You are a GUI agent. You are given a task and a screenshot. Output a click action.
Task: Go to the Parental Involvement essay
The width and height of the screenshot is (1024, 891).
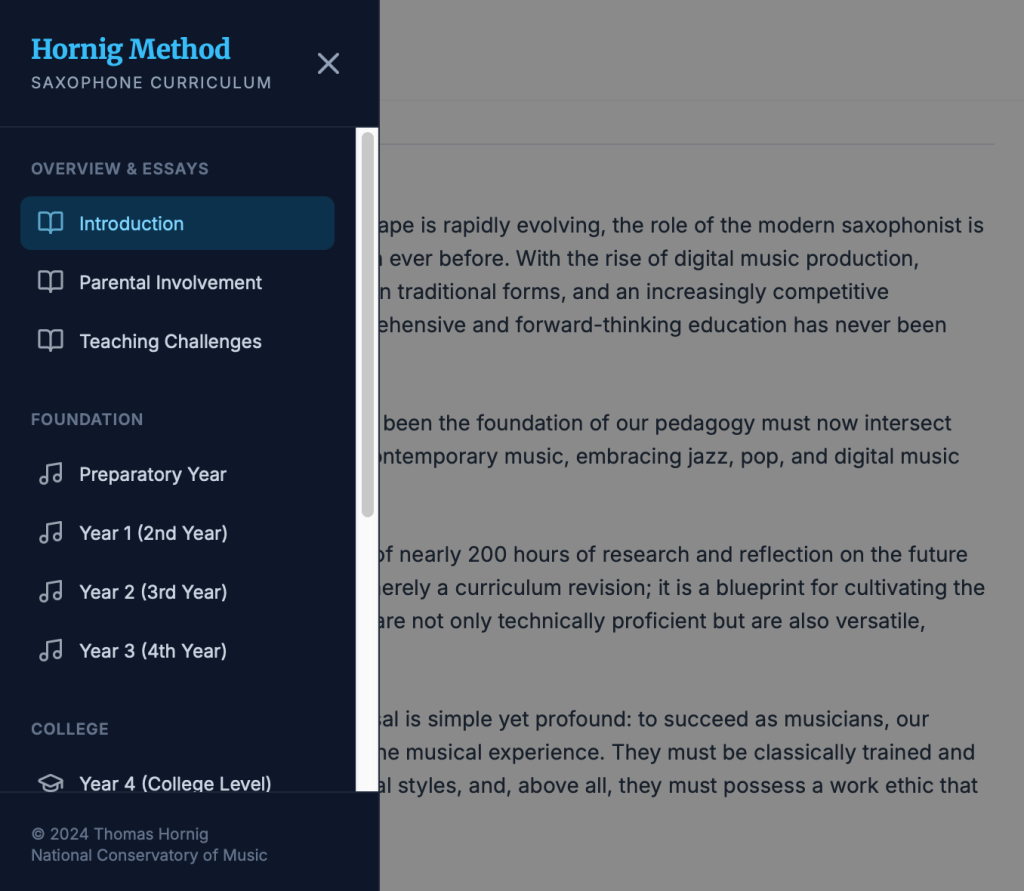coord(170,282)
